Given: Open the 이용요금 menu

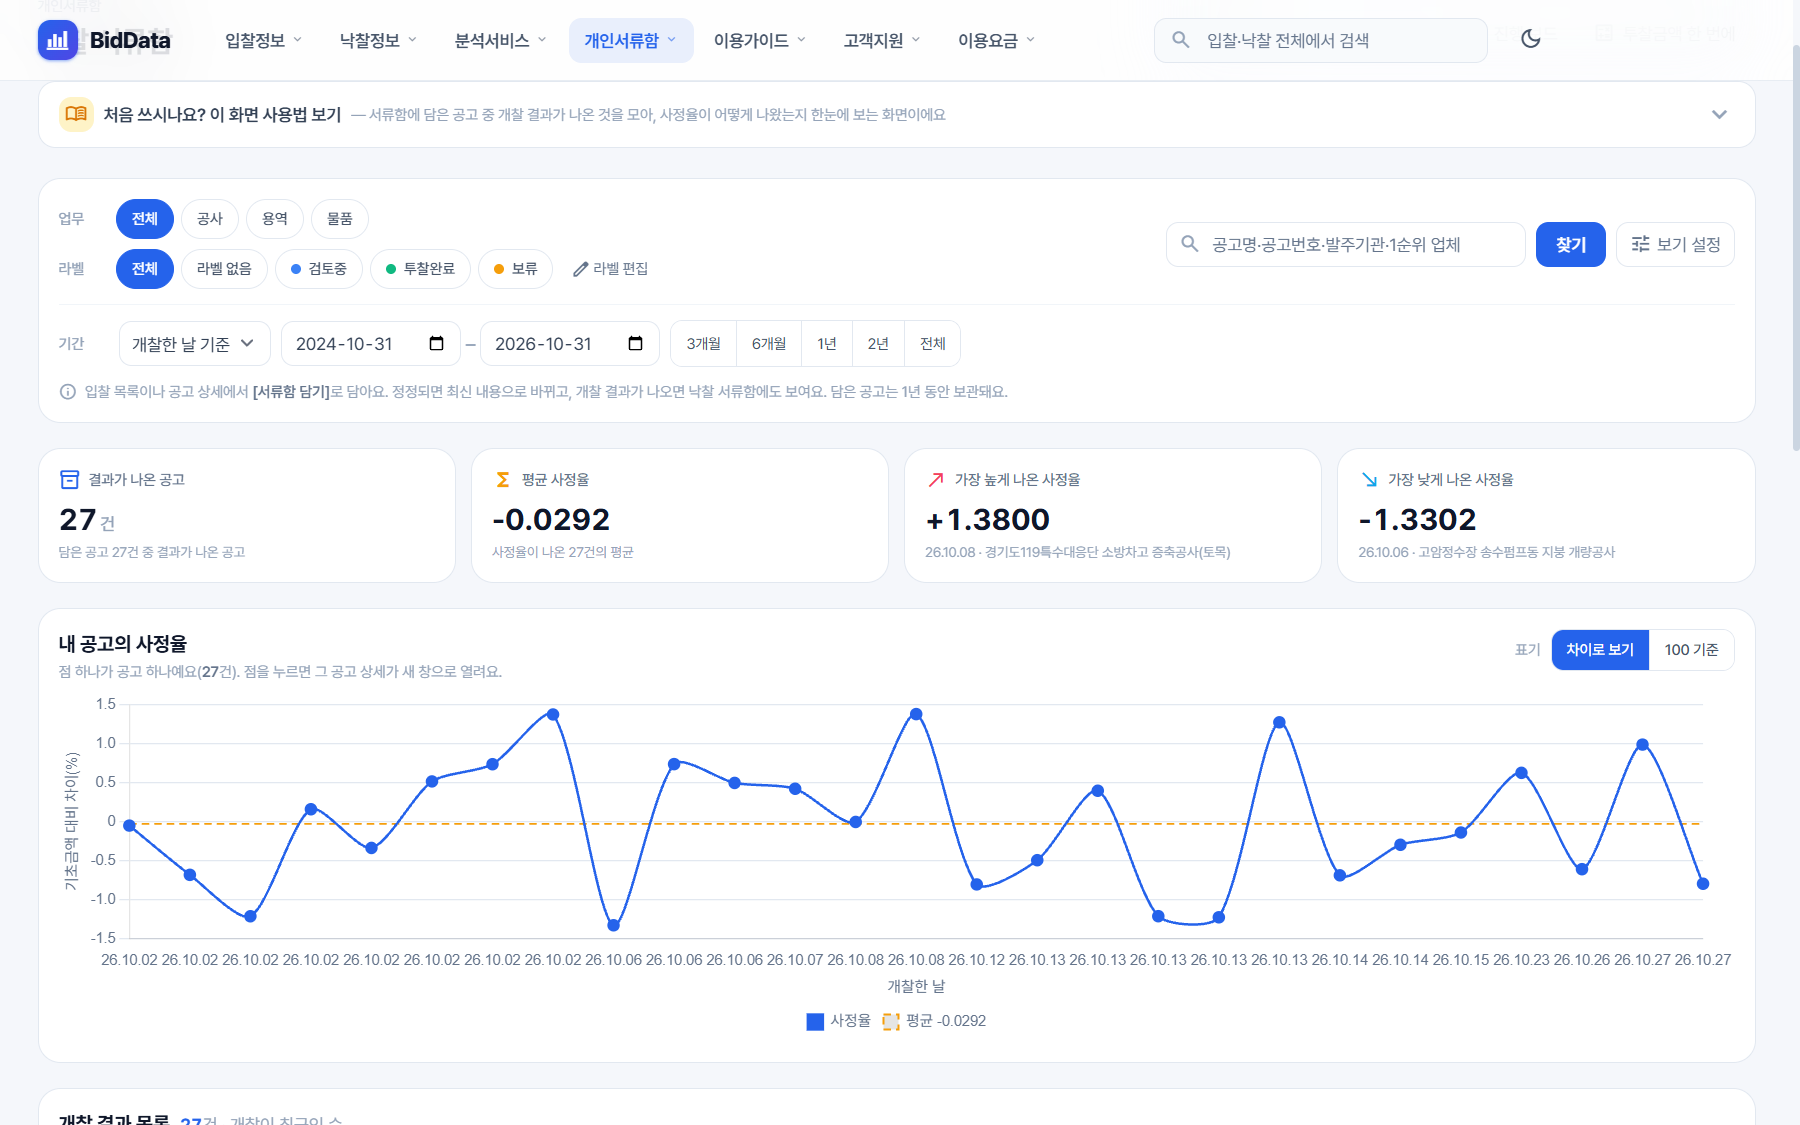Looking at the screenshot, I should 996,40.
